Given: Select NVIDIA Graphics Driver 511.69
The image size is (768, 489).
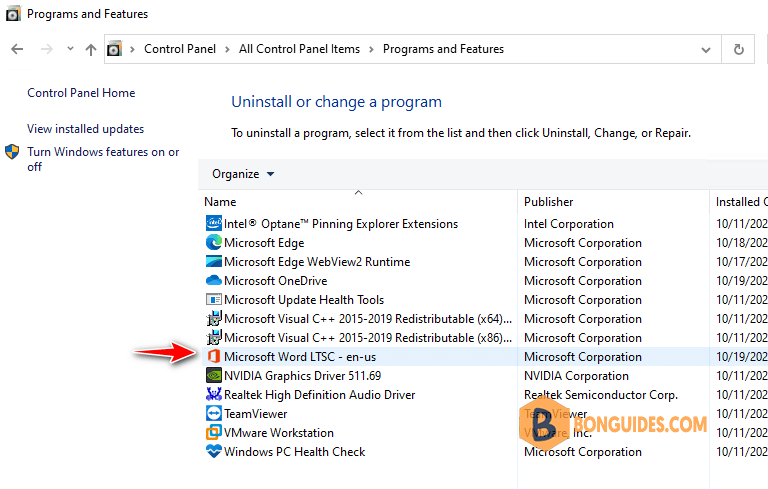Looking at the screenshot, I should coord(302,376).
